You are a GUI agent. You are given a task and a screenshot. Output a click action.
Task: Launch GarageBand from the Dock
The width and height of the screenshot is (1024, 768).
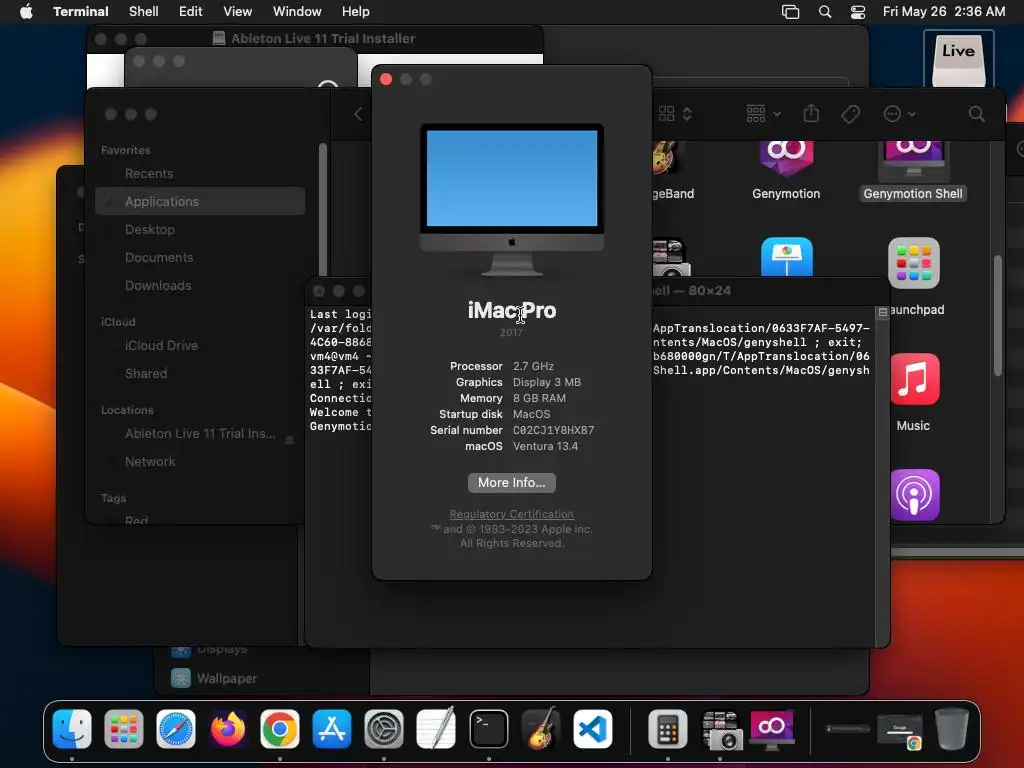coord(541,728)
